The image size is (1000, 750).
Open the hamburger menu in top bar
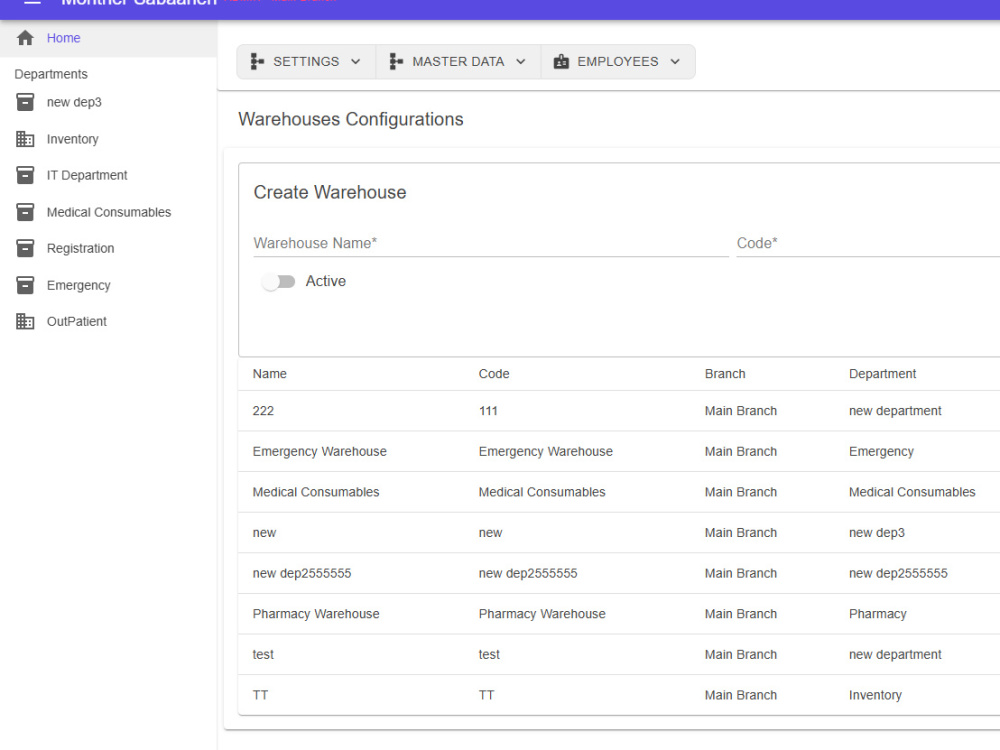pos(32,3)
